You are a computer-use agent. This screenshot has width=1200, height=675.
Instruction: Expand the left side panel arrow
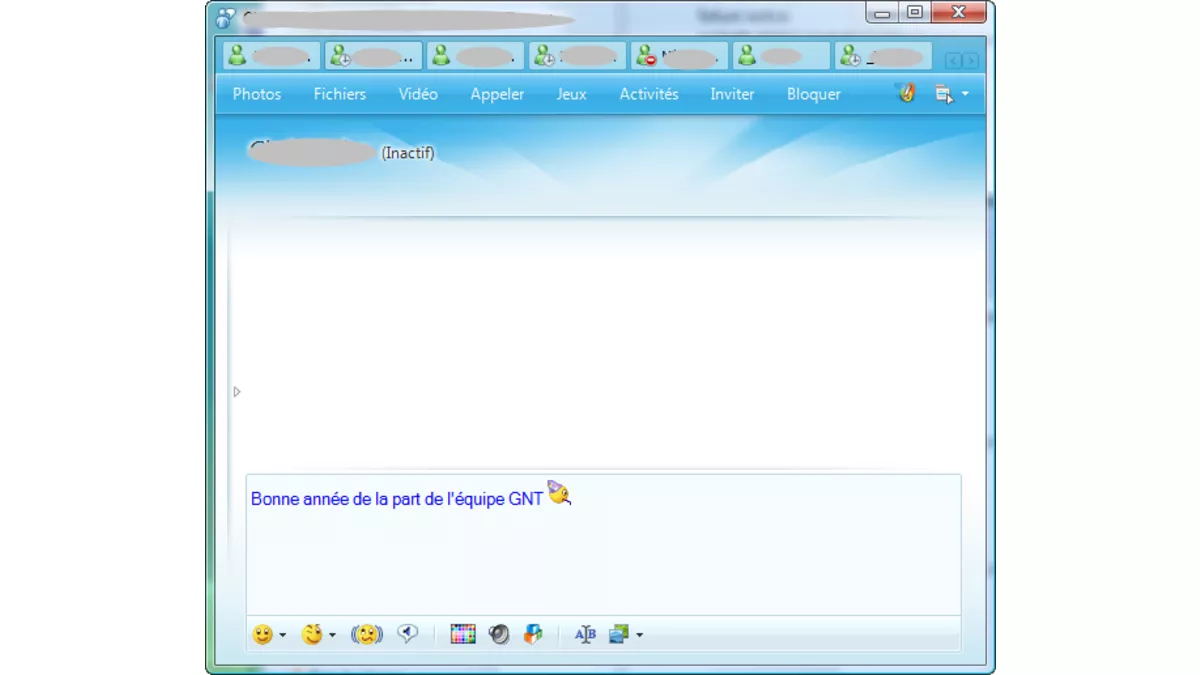click(x=237, y=391)
